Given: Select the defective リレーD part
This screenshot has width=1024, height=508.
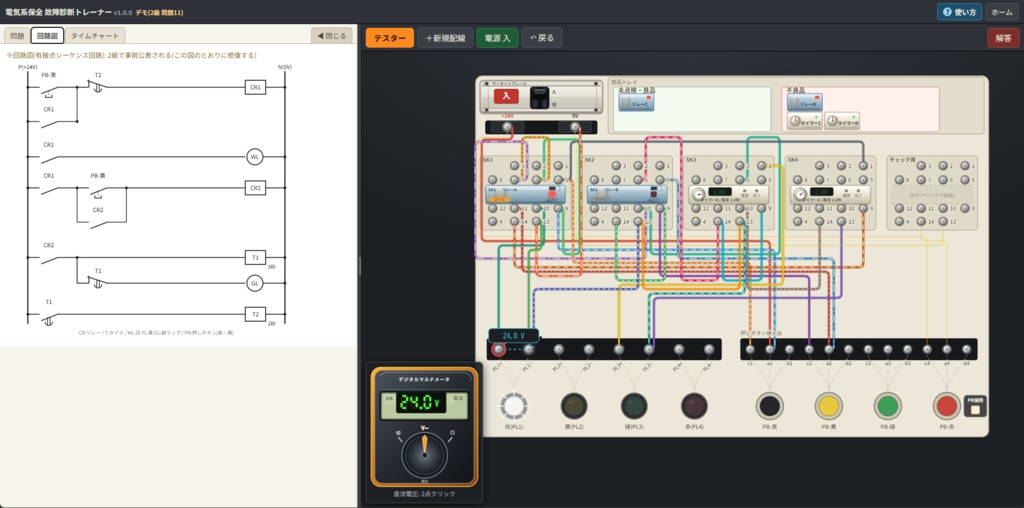Looking at the screenshot, I should [805, 103].
